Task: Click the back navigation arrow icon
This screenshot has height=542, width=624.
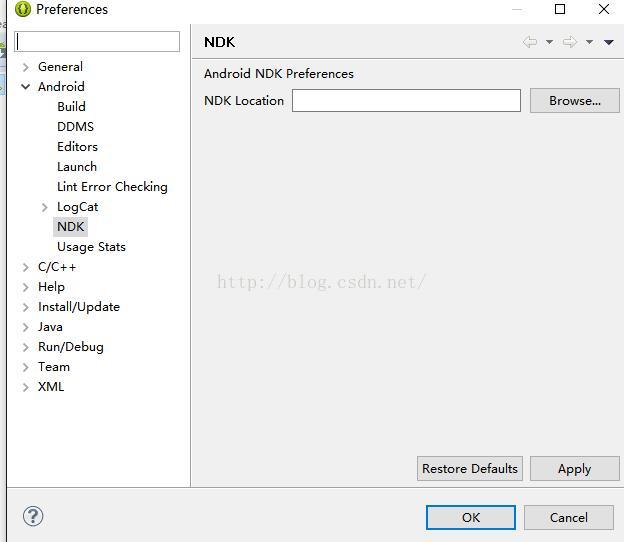Action: 530,42
